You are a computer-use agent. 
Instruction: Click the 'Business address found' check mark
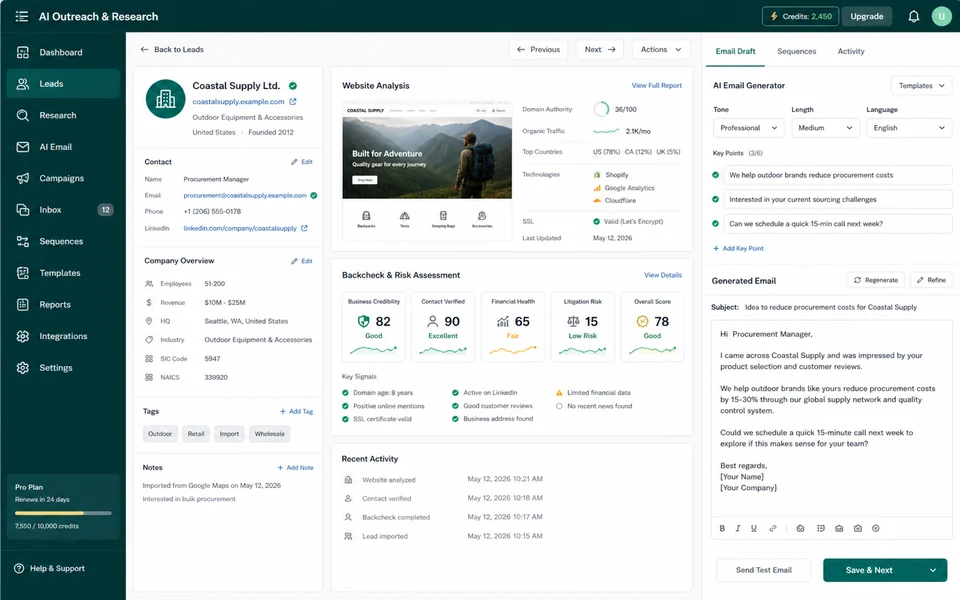pyautogui.click(x=455, y=419)
